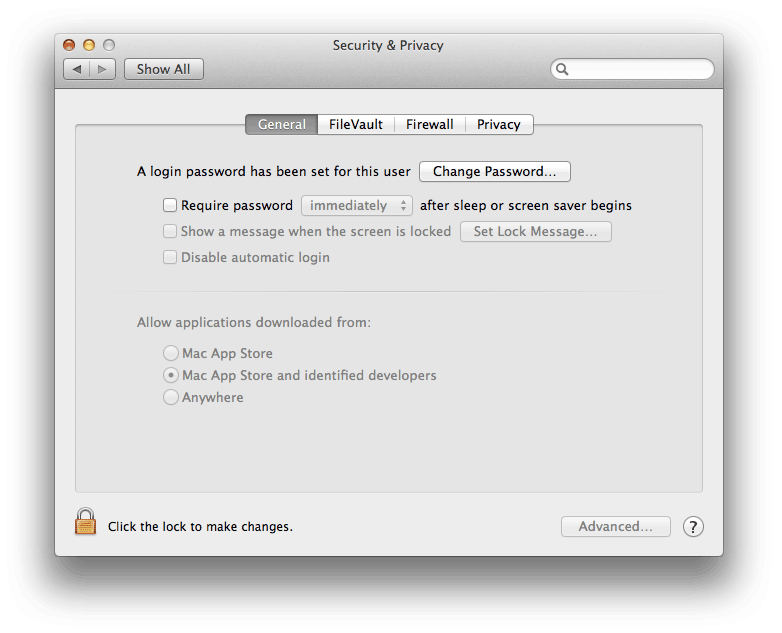This screenshot has width=782, height=633.
Task: Tick Show a message when screen is locked
Action: 170,232
